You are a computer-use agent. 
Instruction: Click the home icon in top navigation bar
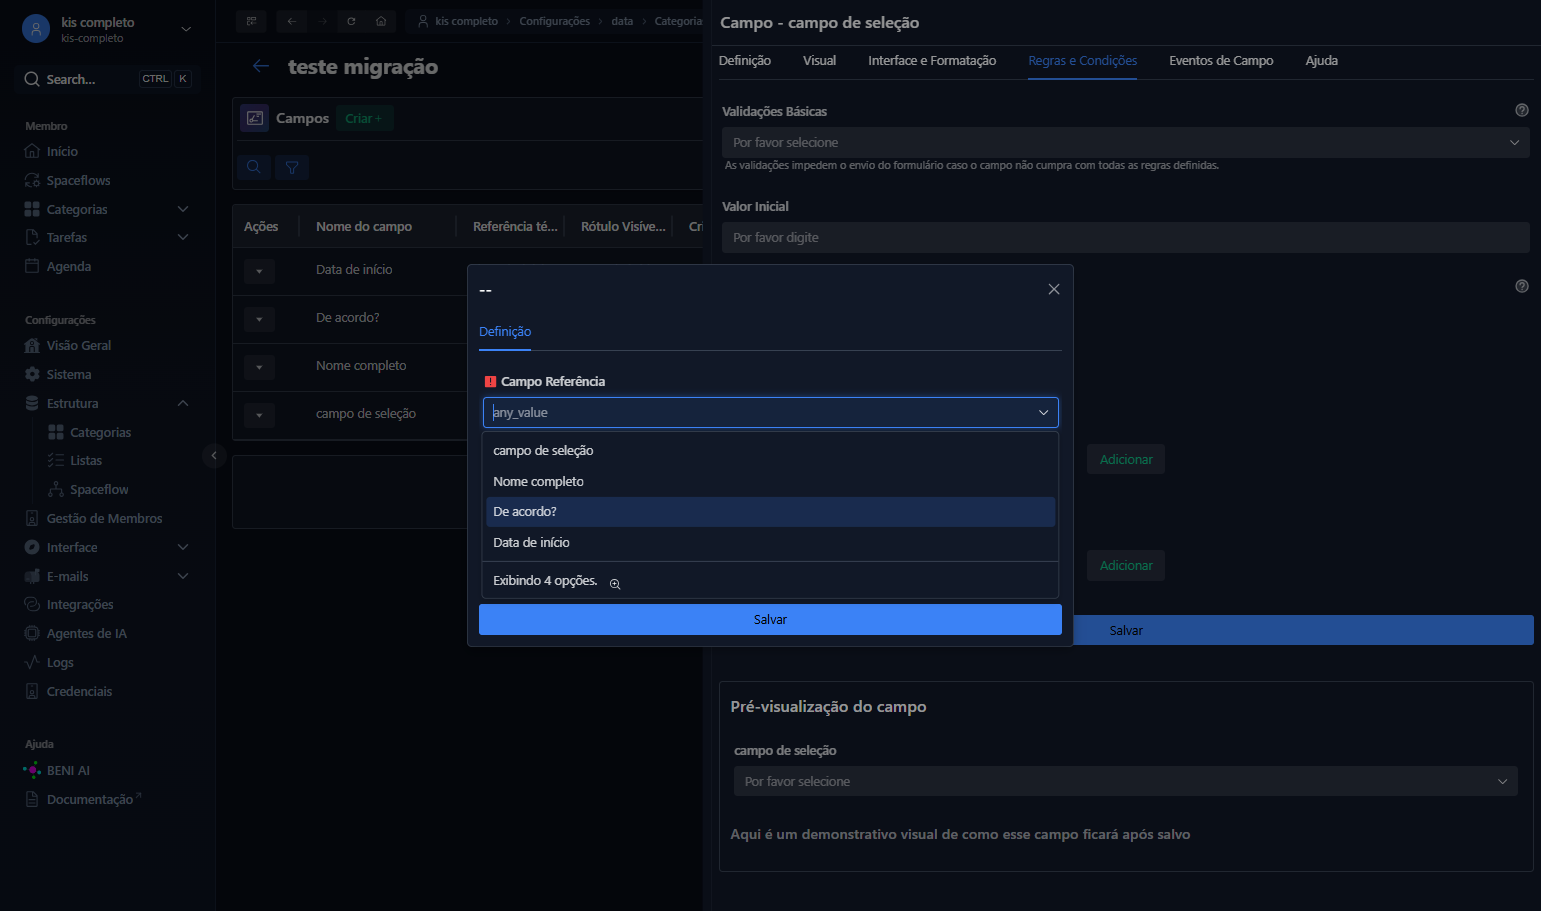pos(381,21)
